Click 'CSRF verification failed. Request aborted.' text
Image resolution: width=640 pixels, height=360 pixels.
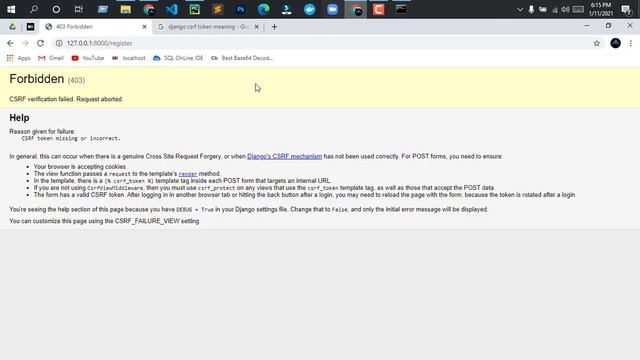click(x=66, y=99)
